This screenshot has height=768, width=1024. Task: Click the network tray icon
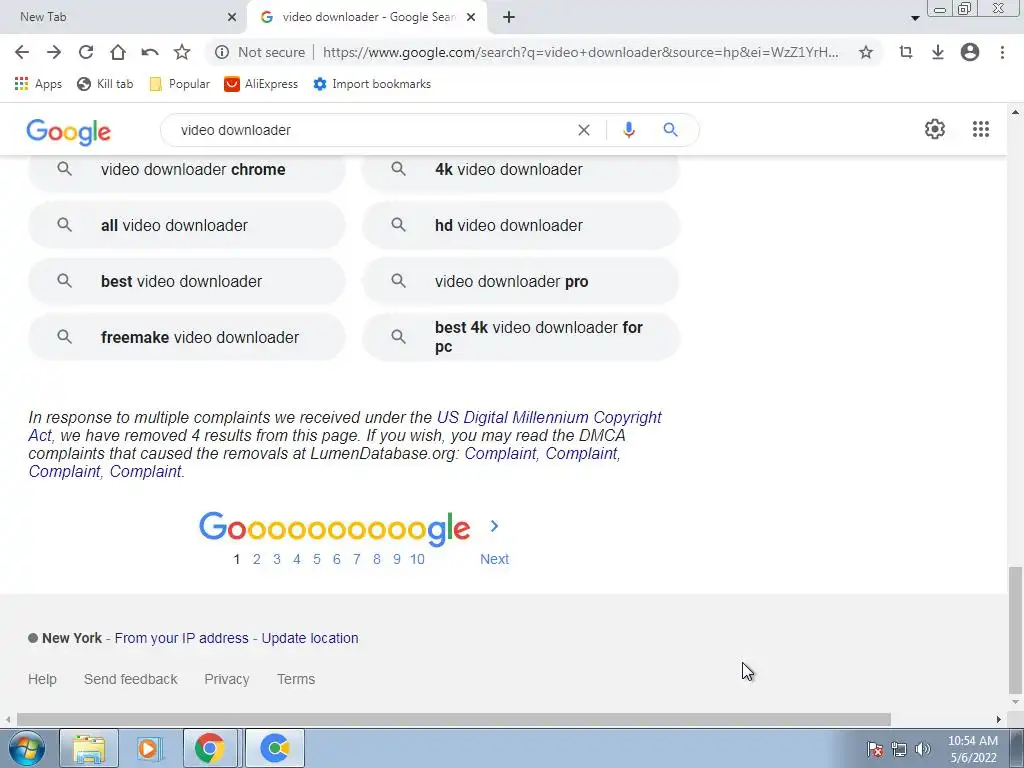899,749
